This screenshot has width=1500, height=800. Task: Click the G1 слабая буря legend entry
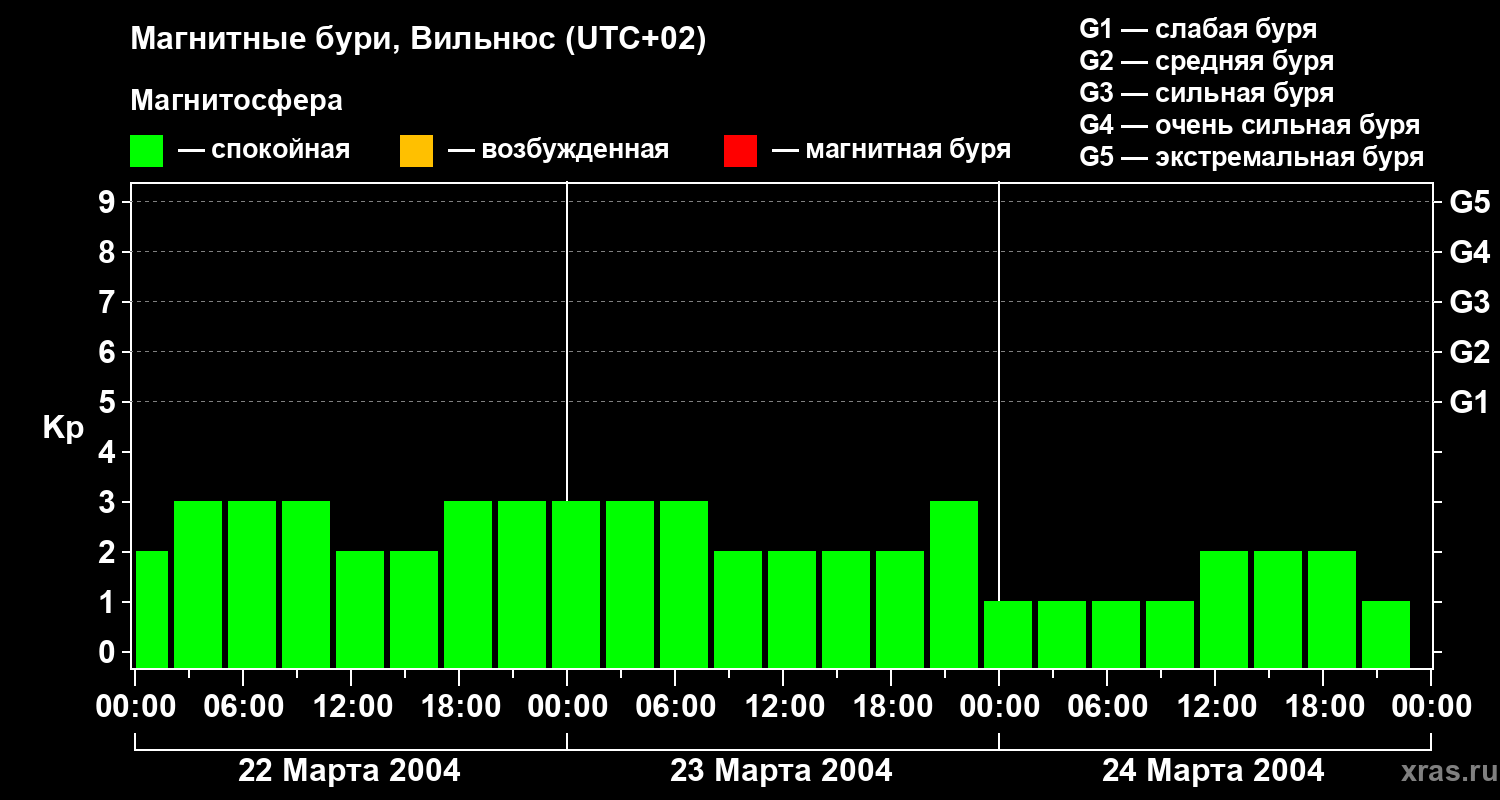click(x=1198, y=29)
